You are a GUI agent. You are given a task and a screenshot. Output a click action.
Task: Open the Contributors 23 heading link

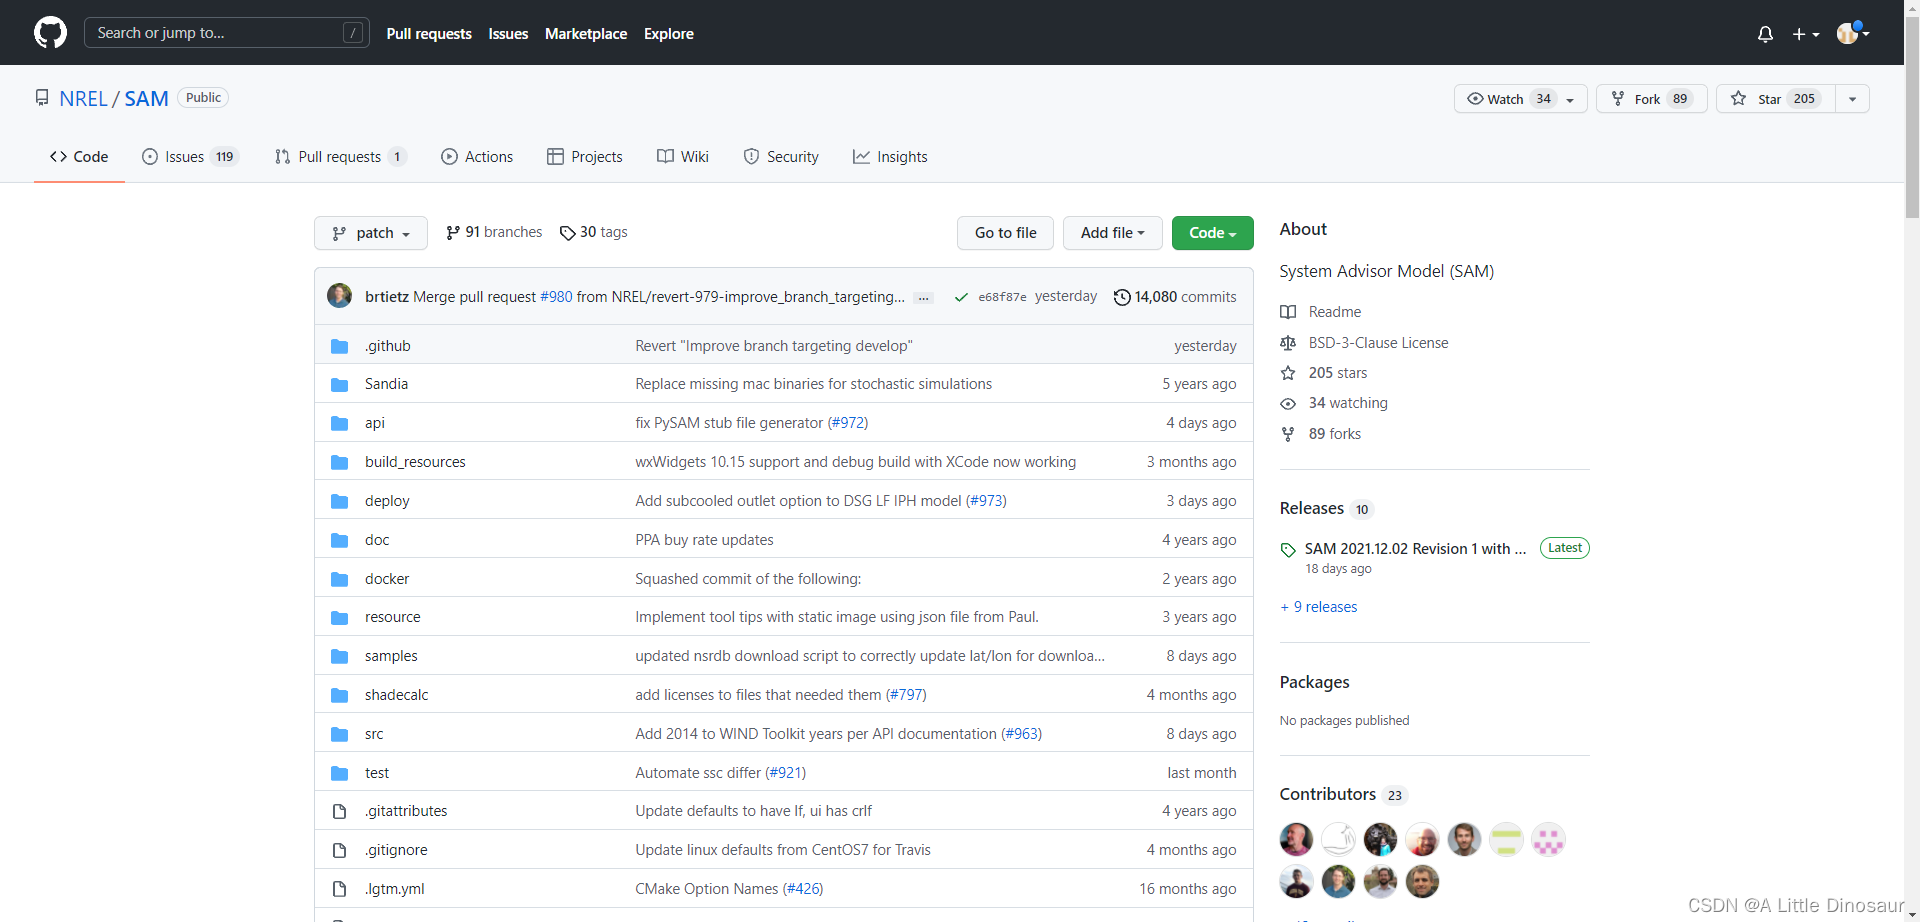(x=1343, y=795)
